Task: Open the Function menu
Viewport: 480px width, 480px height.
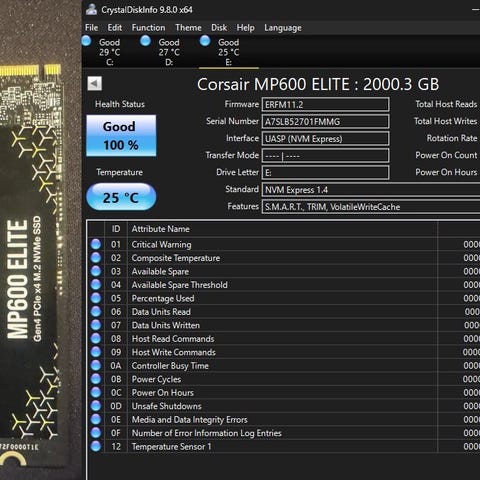Action: (x=148, y=28)
